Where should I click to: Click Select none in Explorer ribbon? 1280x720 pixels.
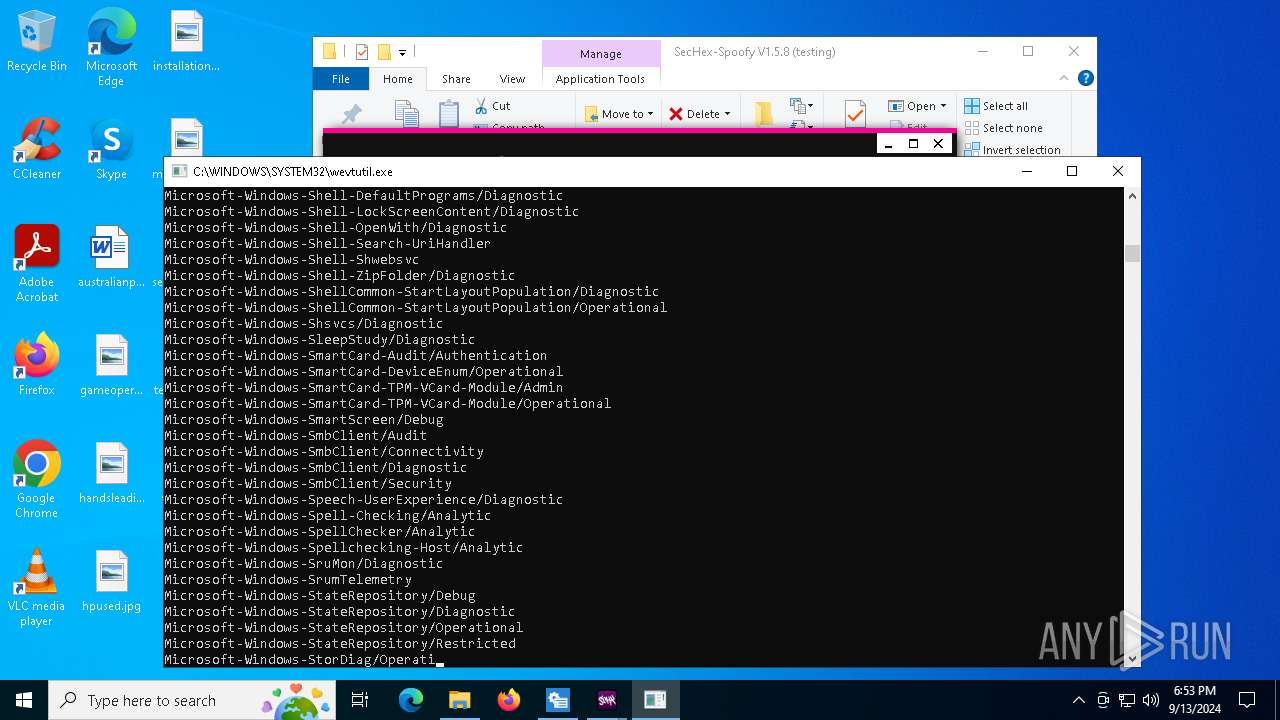(x=1003, y=128)
